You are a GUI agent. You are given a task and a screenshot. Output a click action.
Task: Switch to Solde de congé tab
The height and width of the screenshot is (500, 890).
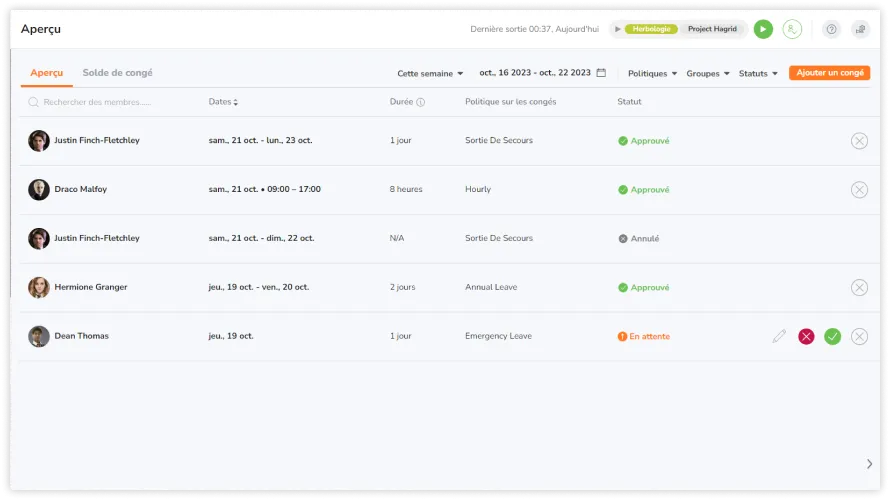point(117,73)
